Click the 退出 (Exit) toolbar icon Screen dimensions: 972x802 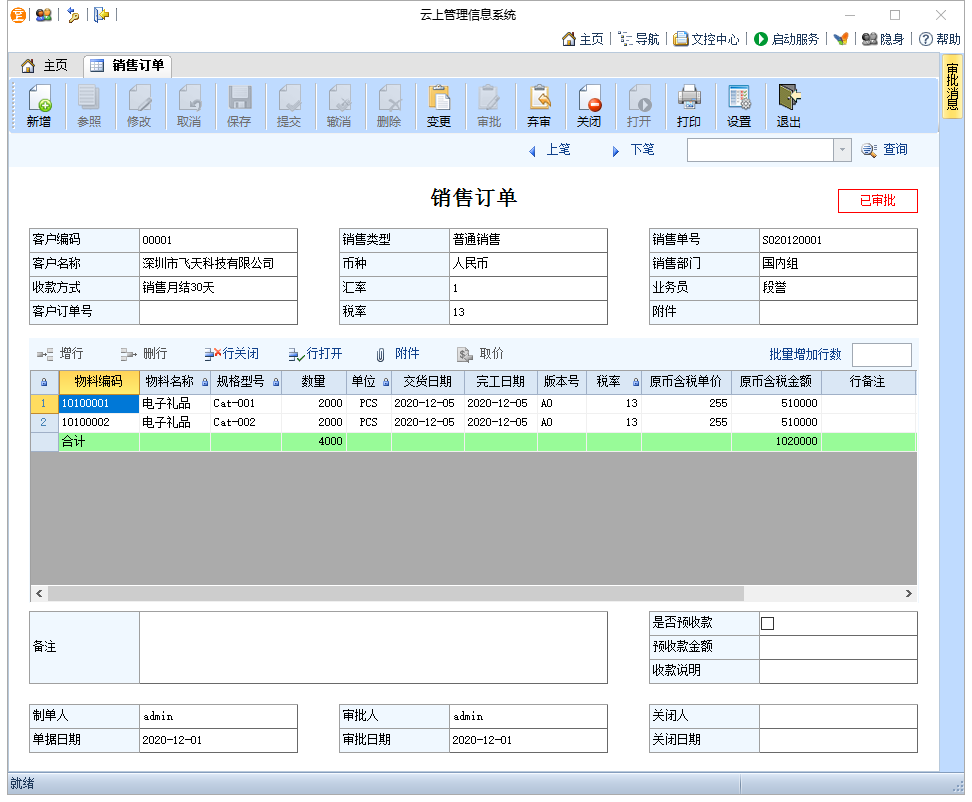[x=789, y=106]
